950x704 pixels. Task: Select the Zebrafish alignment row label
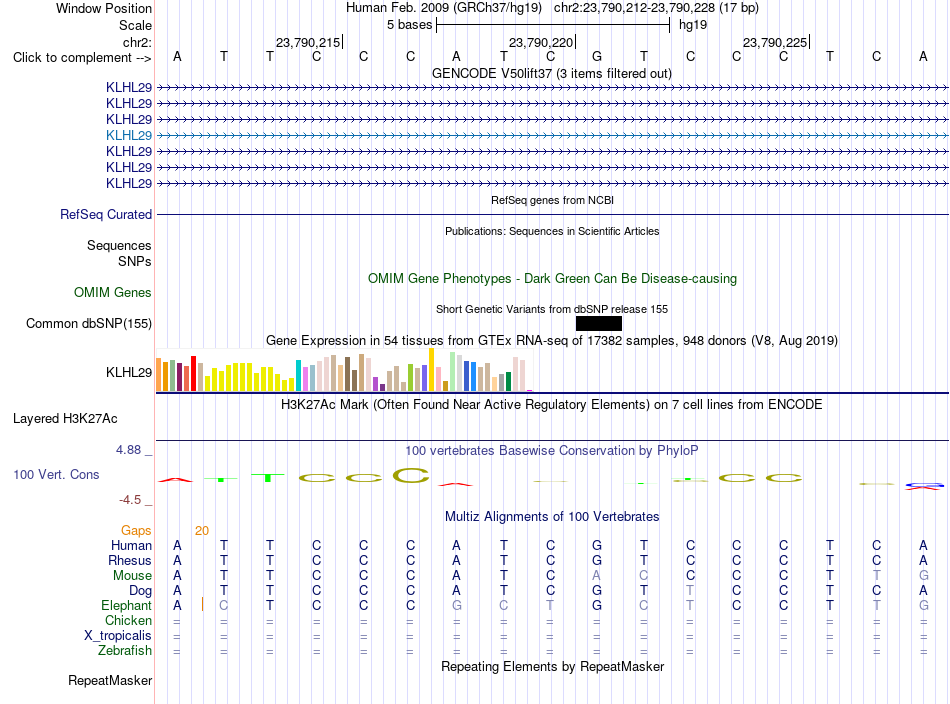click(x=125, y=650)
